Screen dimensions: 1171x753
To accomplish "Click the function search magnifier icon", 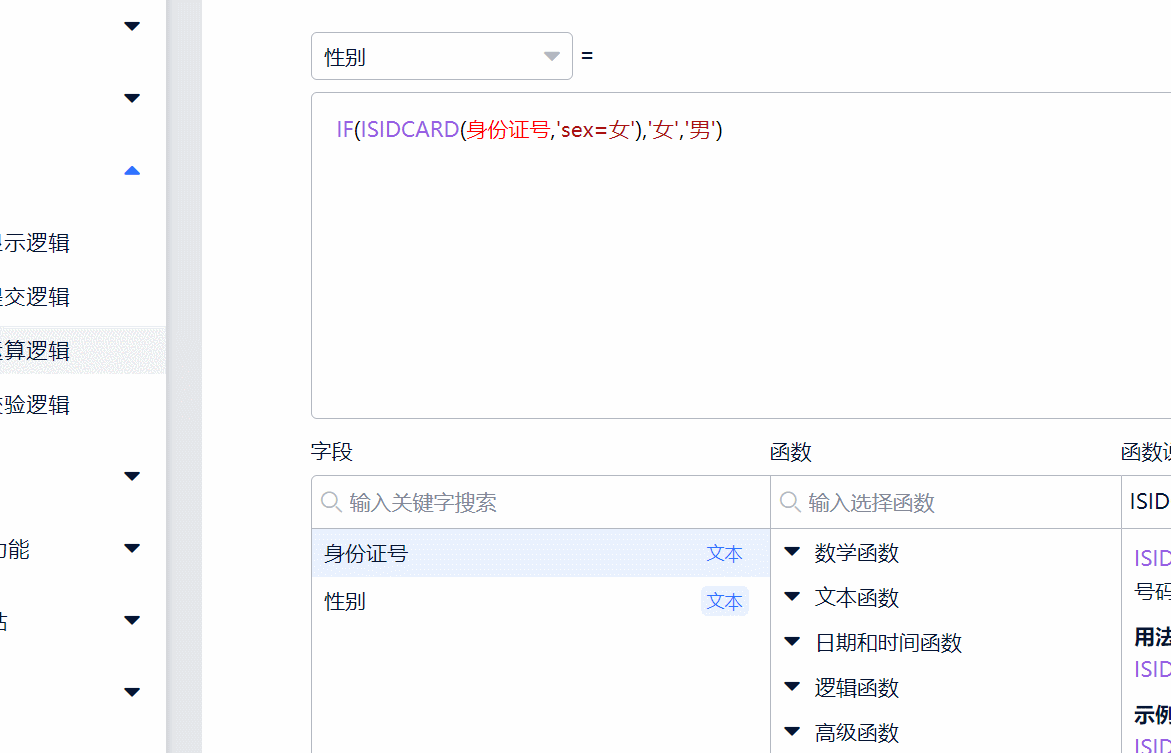I will tap(790, 502).
